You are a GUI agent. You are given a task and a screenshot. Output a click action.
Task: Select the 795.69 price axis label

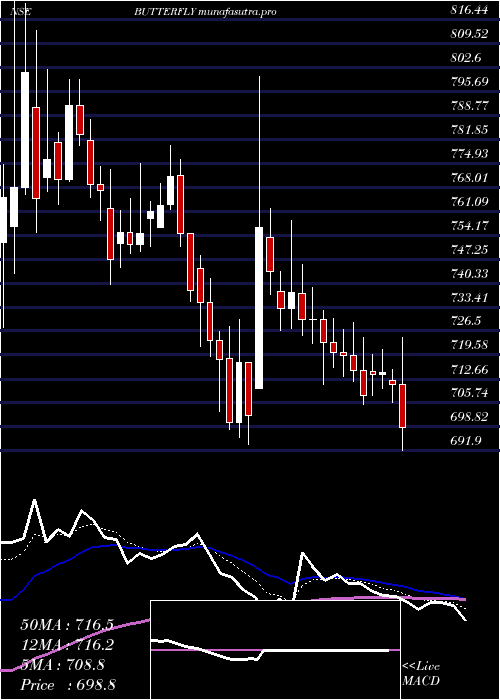click(x=469, y=82)
